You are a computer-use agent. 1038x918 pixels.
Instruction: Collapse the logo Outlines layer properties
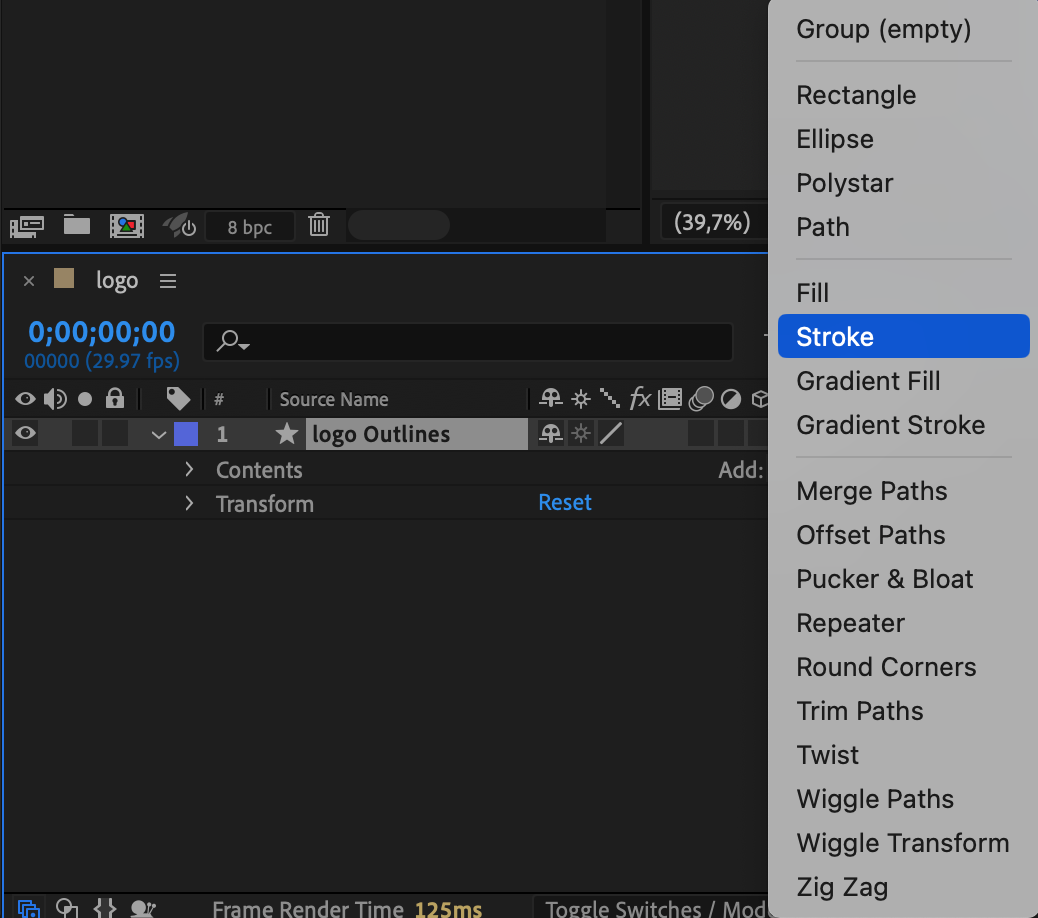click(158, 435)
